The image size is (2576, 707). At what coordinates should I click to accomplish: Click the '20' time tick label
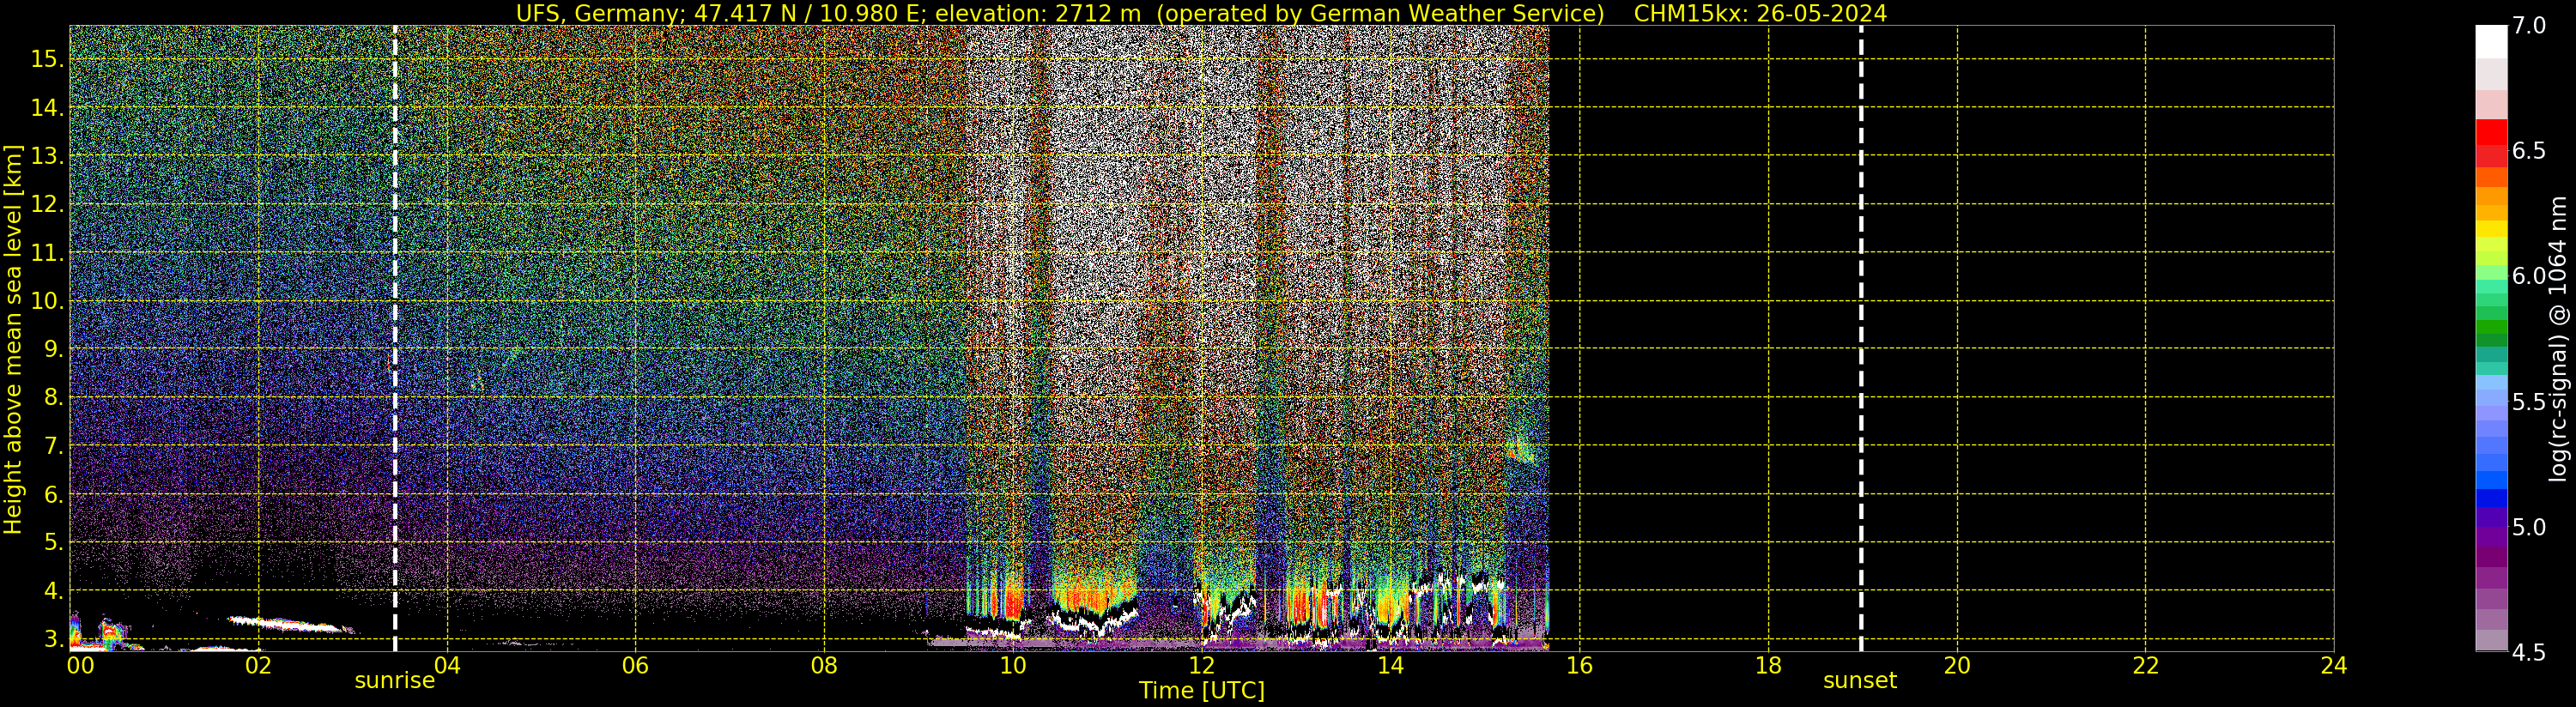coord(1956,666)
